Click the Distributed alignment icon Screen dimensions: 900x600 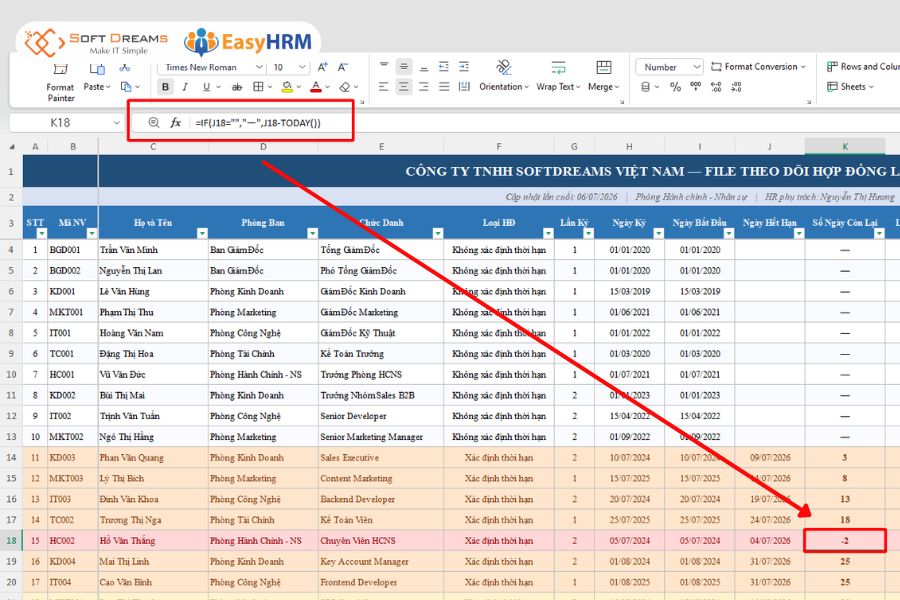(464, 87)
